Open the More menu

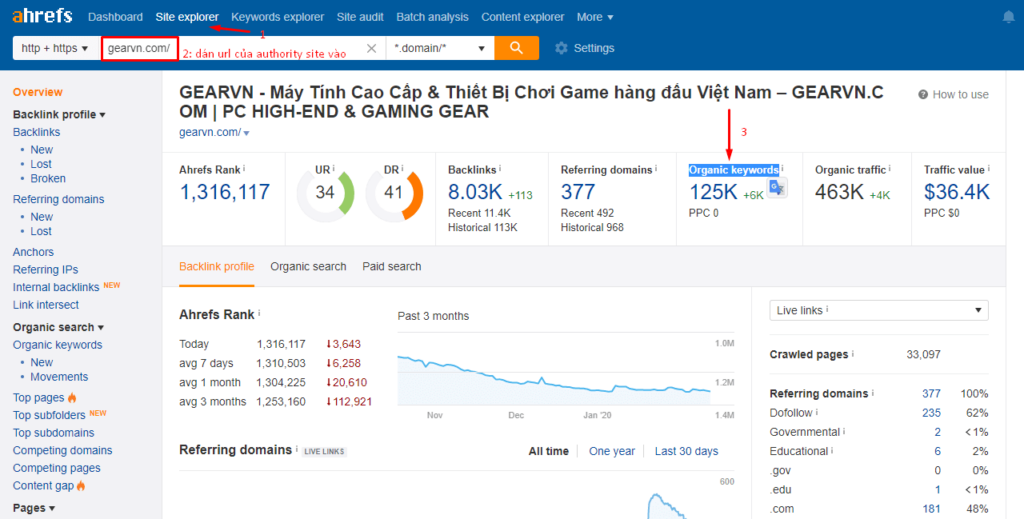595,17
